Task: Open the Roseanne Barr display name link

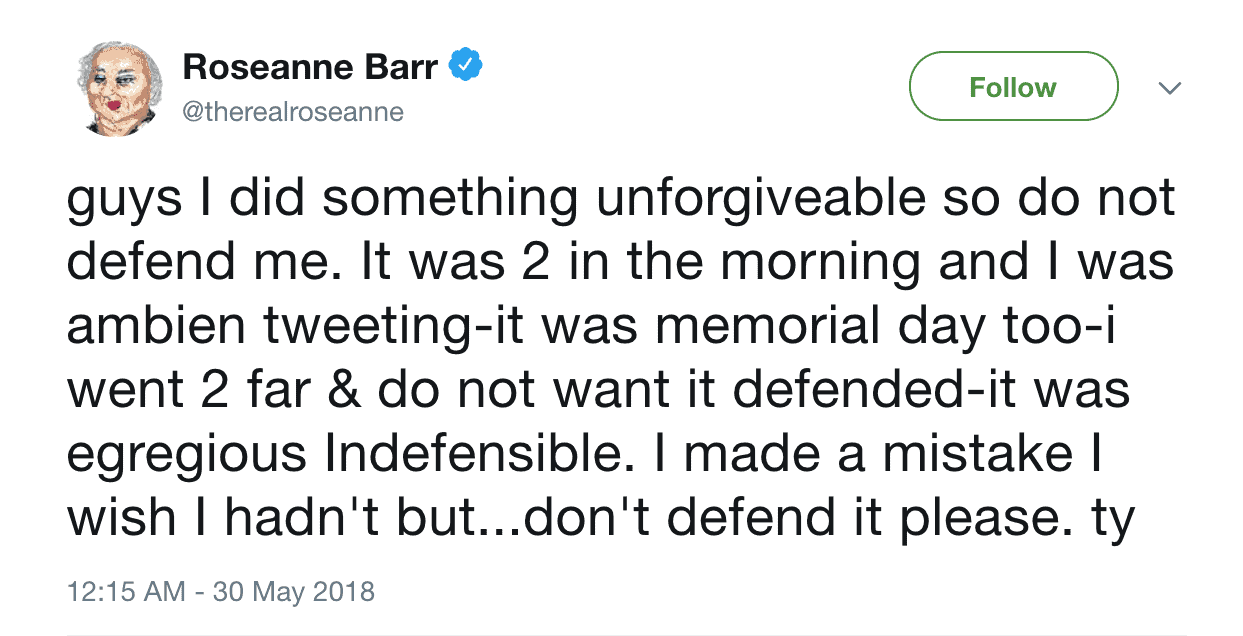Action: pos(310,67)
